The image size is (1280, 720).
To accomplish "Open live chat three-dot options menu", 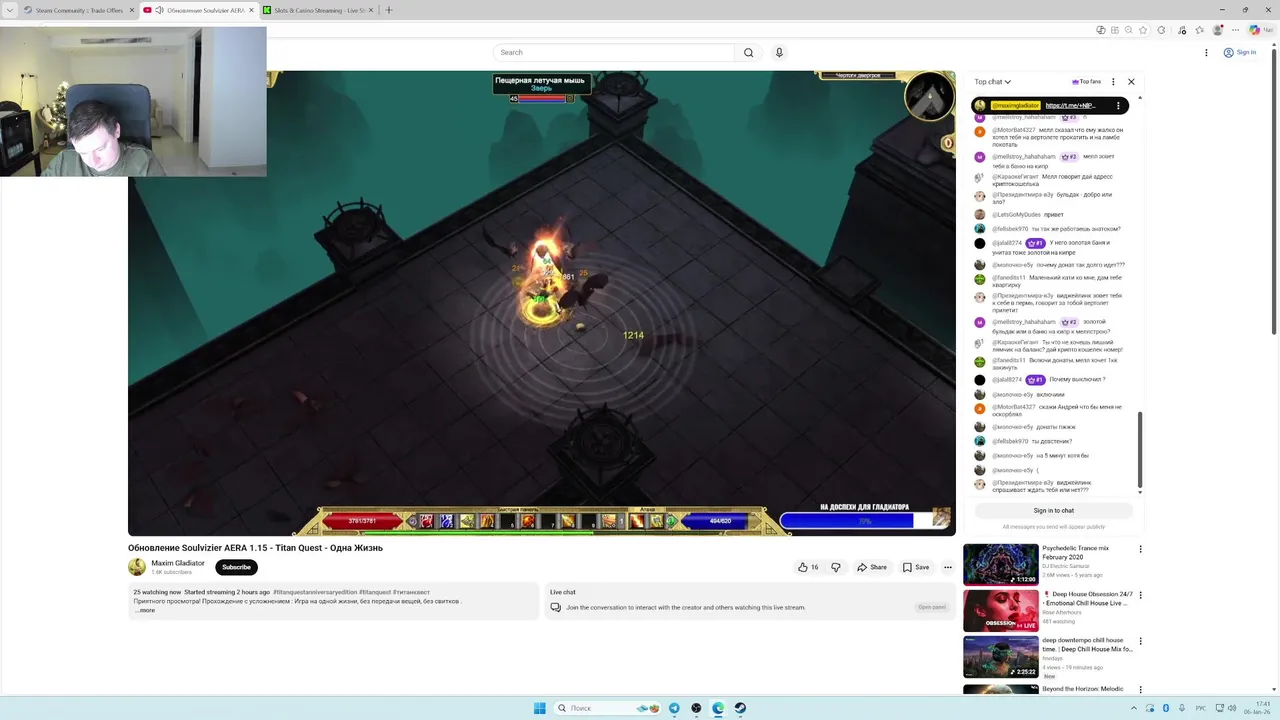I will point(1113,82).
